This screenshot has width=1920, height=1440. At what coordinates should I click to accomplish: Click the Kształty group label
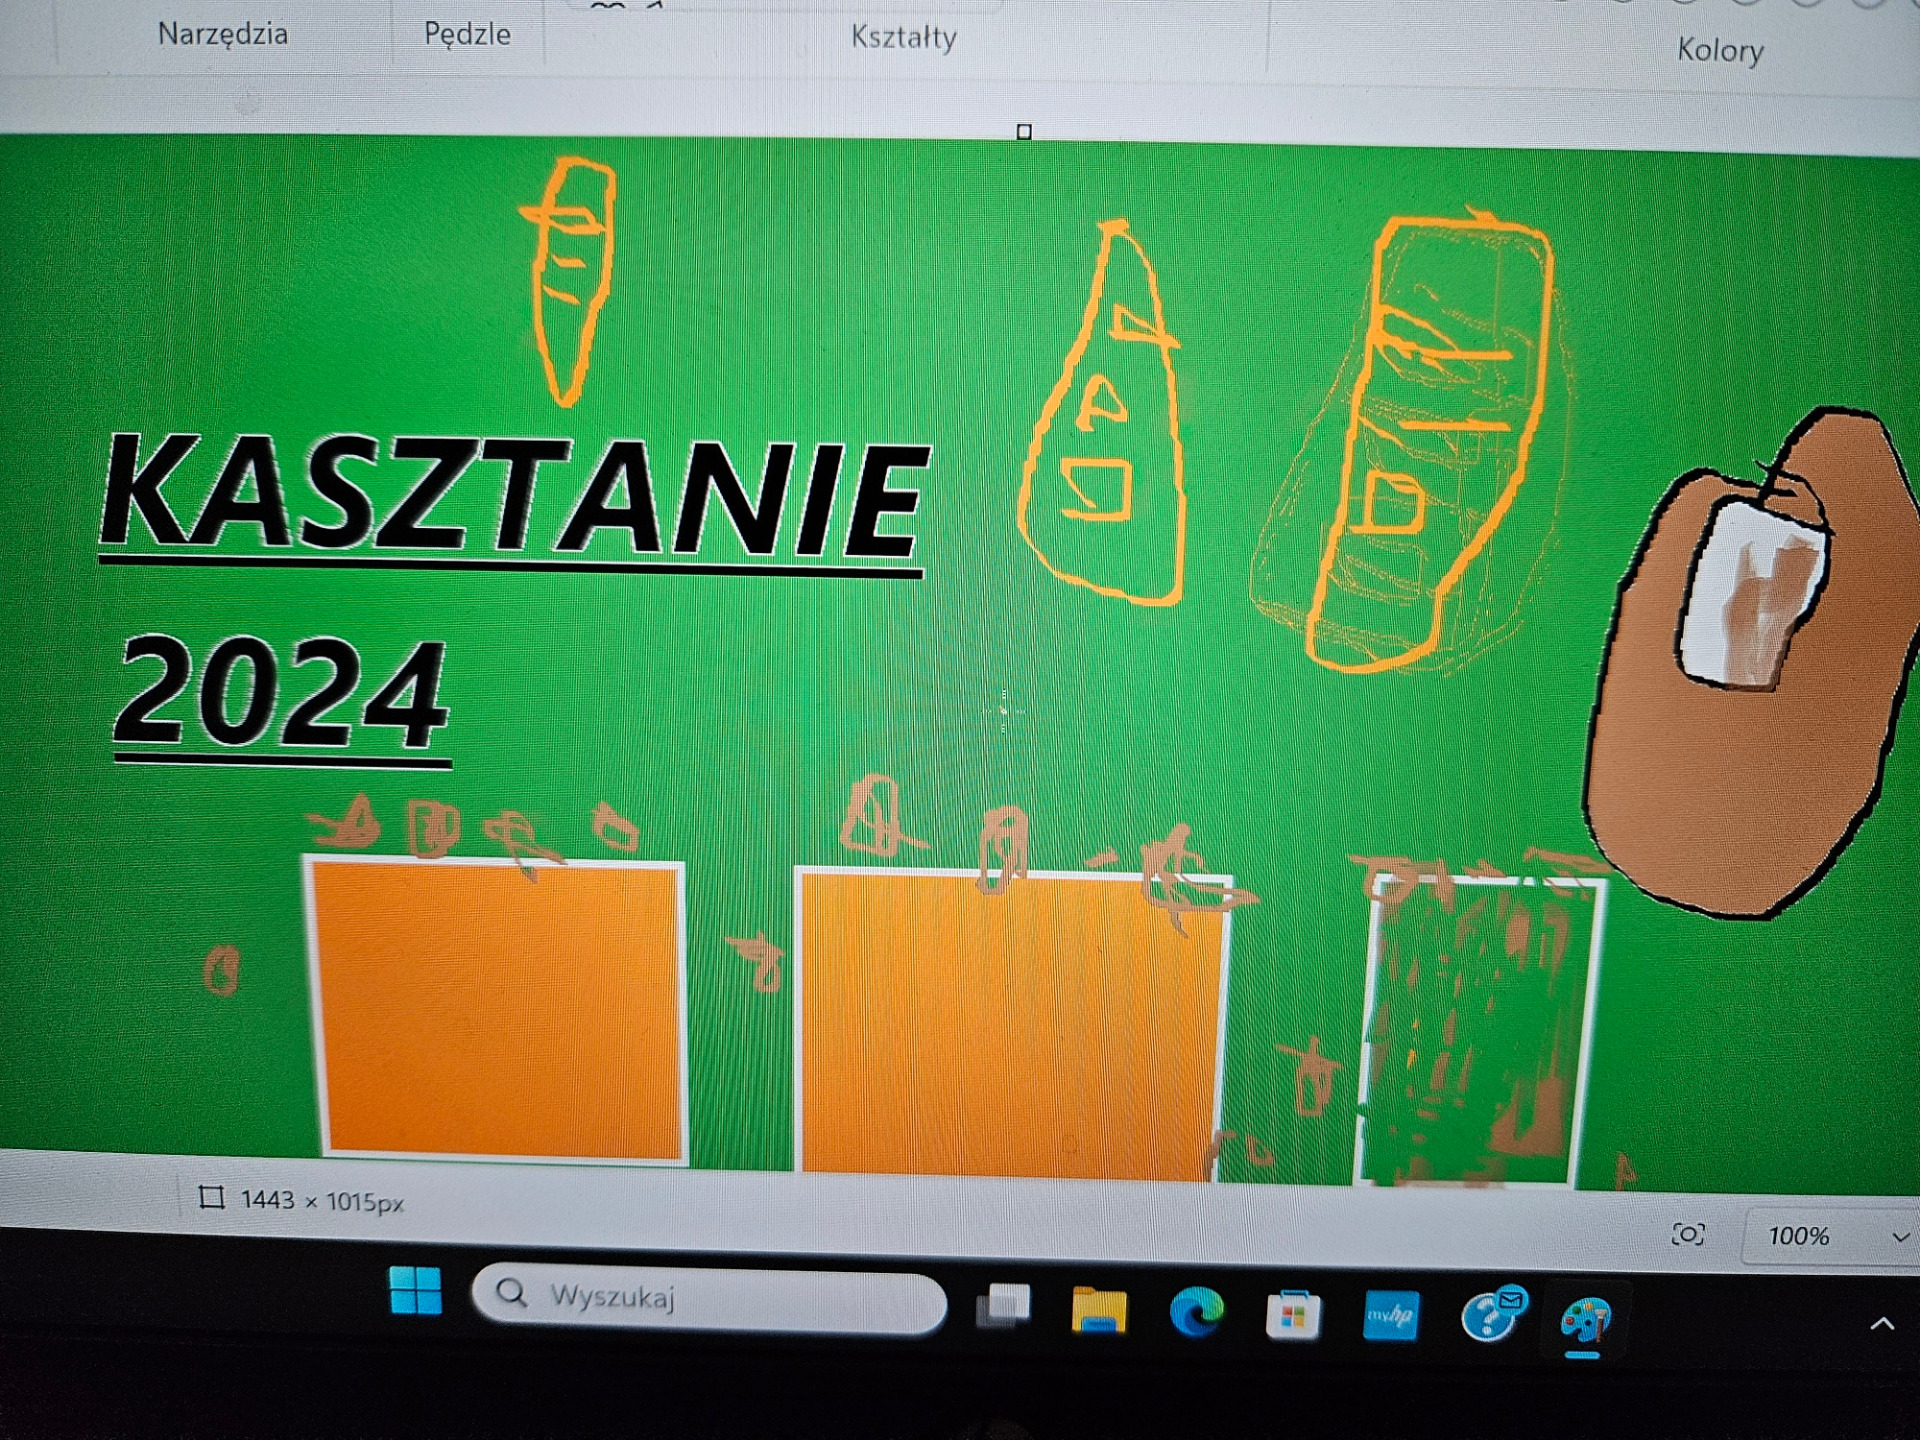(x=904, y=37)
